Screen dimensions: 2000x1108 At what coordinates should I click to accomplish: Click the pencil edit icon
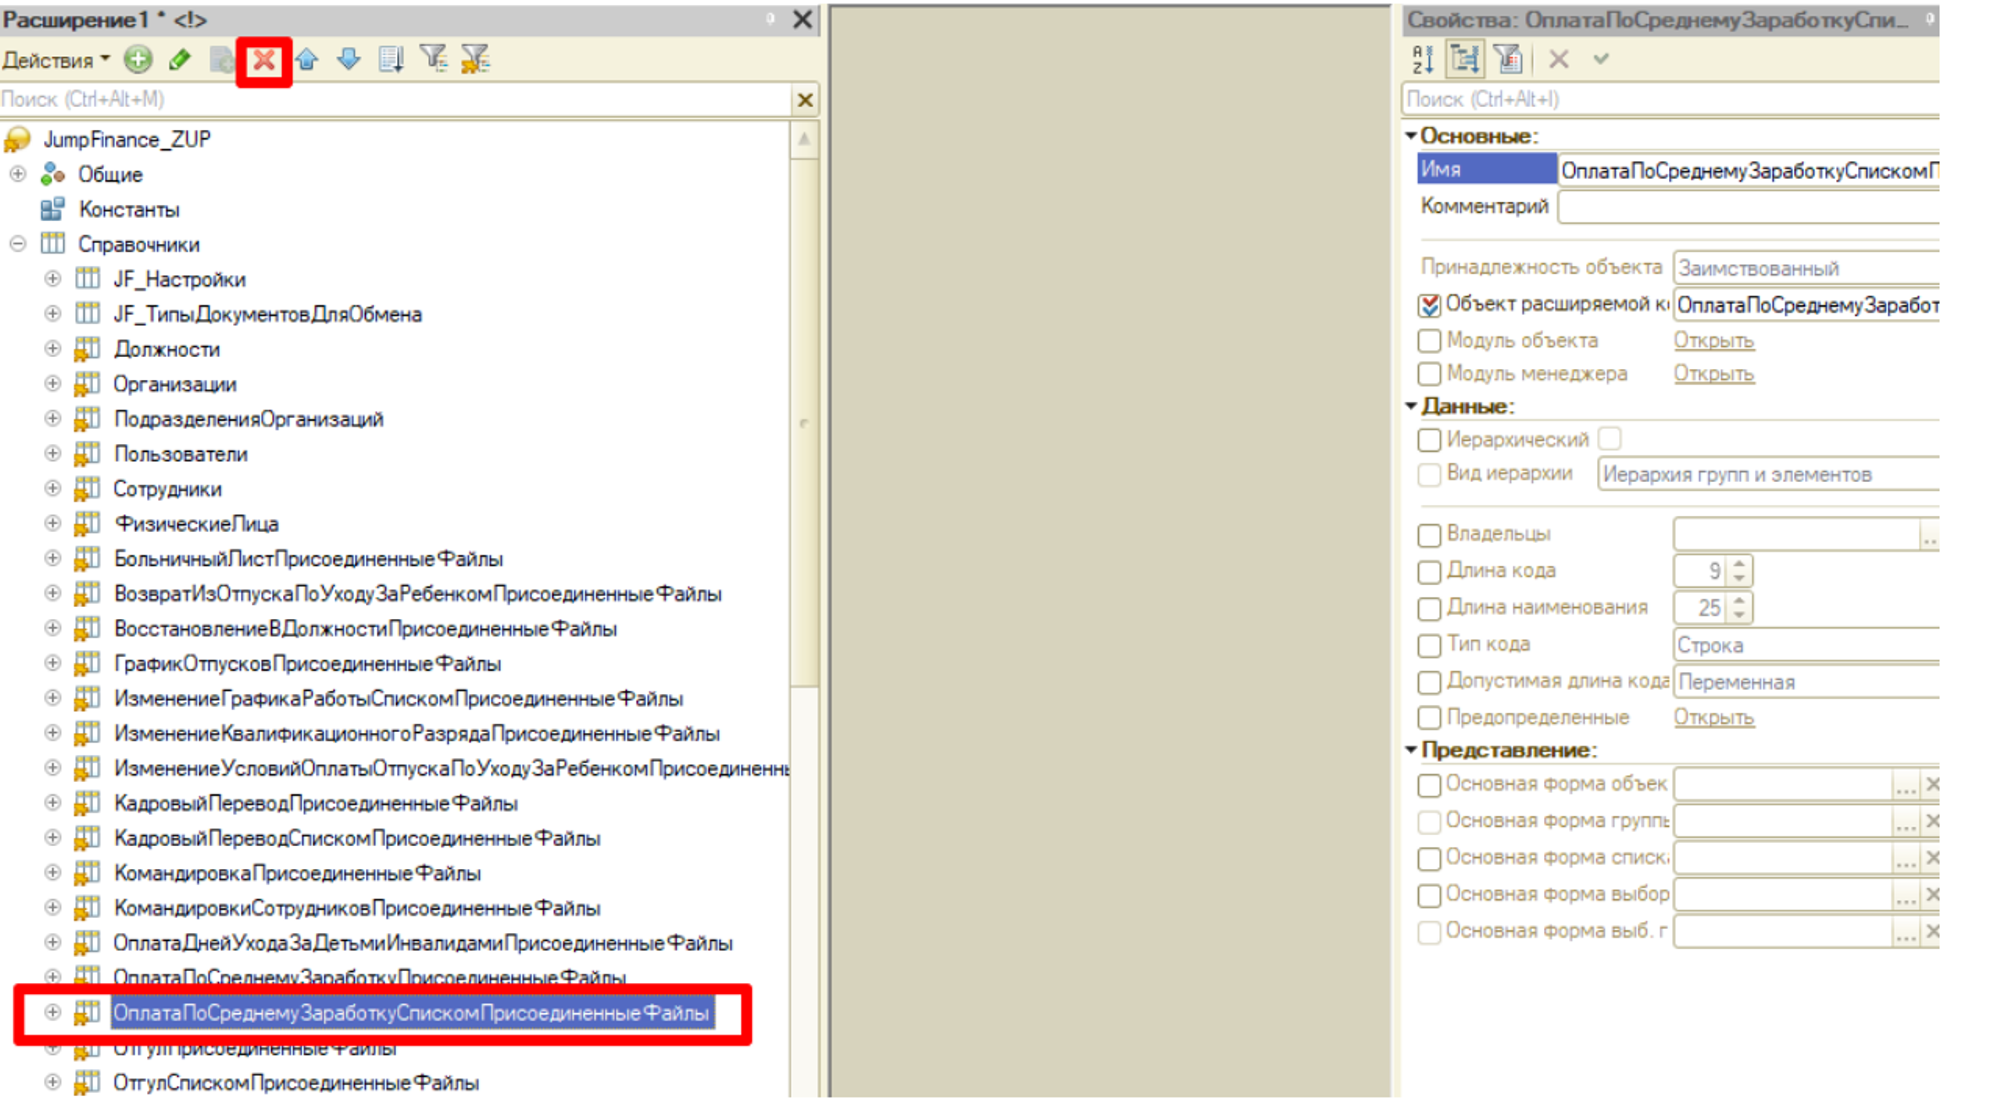click(x=180, y=60)
